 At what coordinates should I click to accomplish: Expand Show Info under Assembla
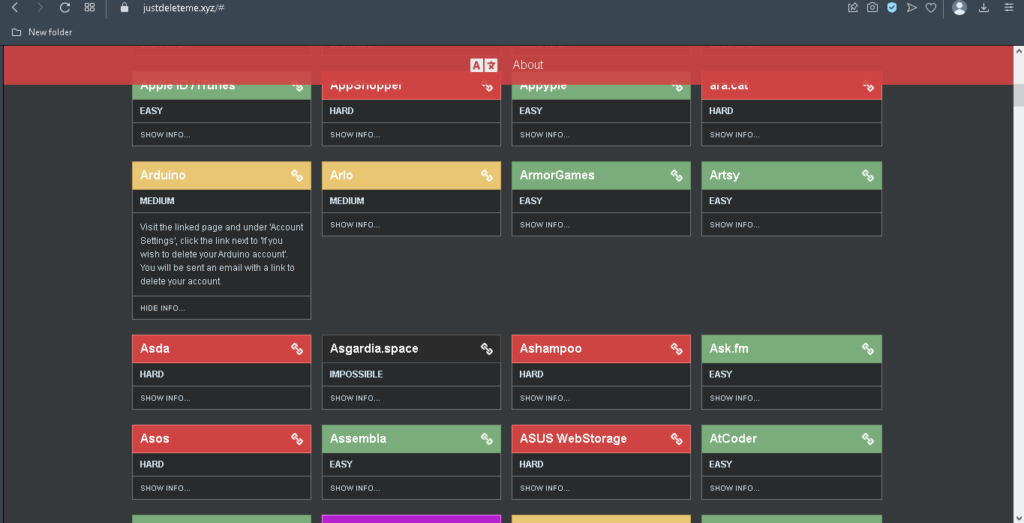click(x=355, y=488)
